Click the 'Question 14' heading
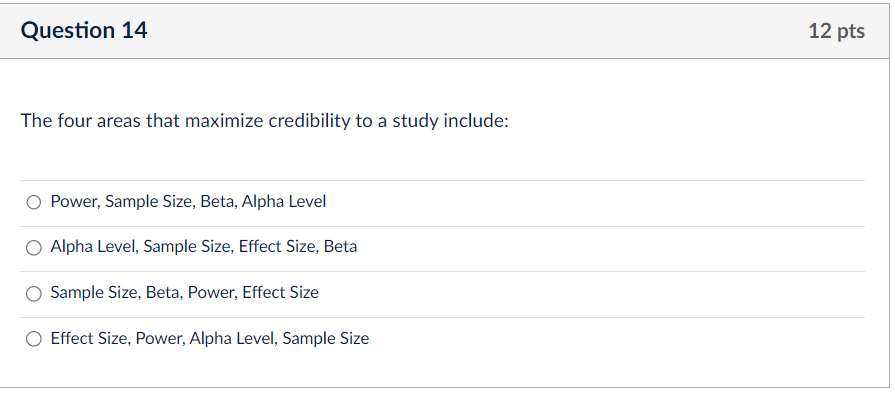This screenshot has width=895, height=400. (x=84, y=31)
